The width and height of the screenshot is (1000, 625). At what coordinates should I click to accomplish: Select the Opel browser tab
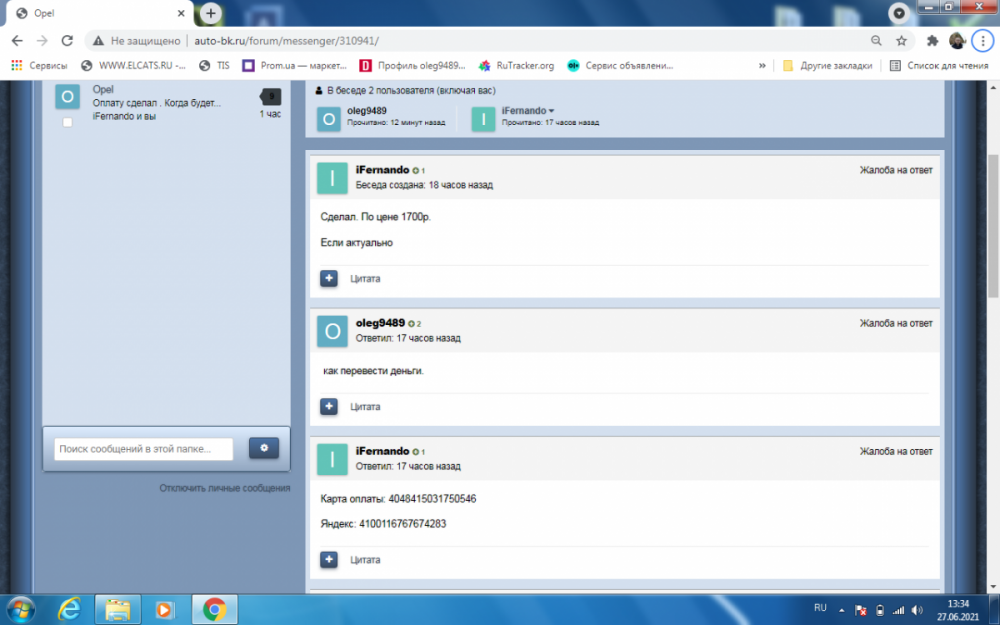[x=99, y=13]
